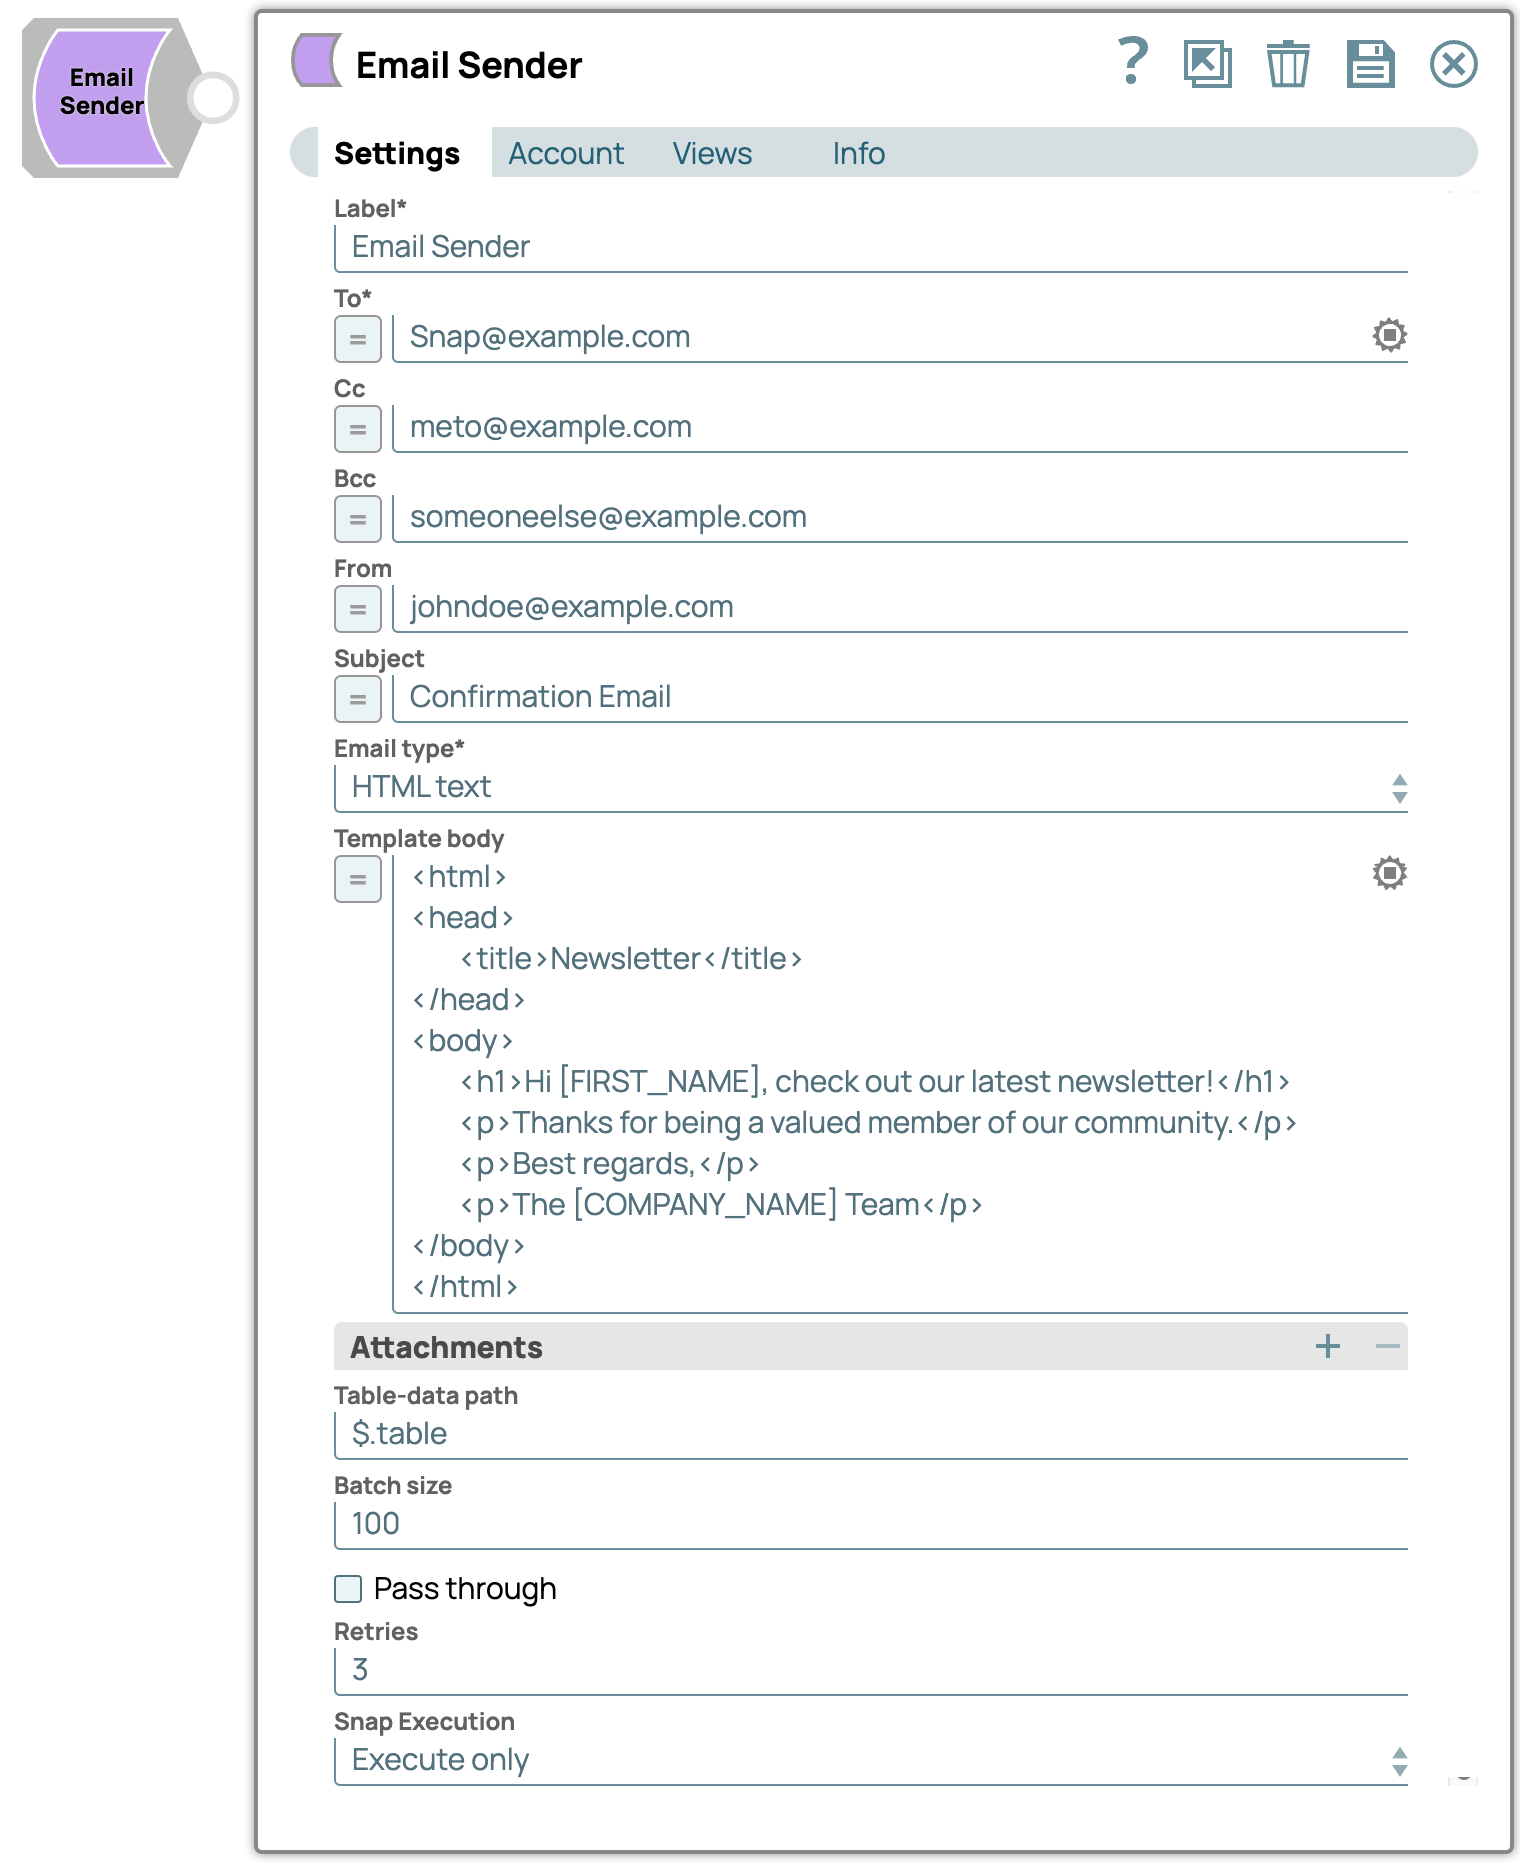Open the Info tab
The width and height of the screenshot is (1520, 1863).
tap(858, 154)
